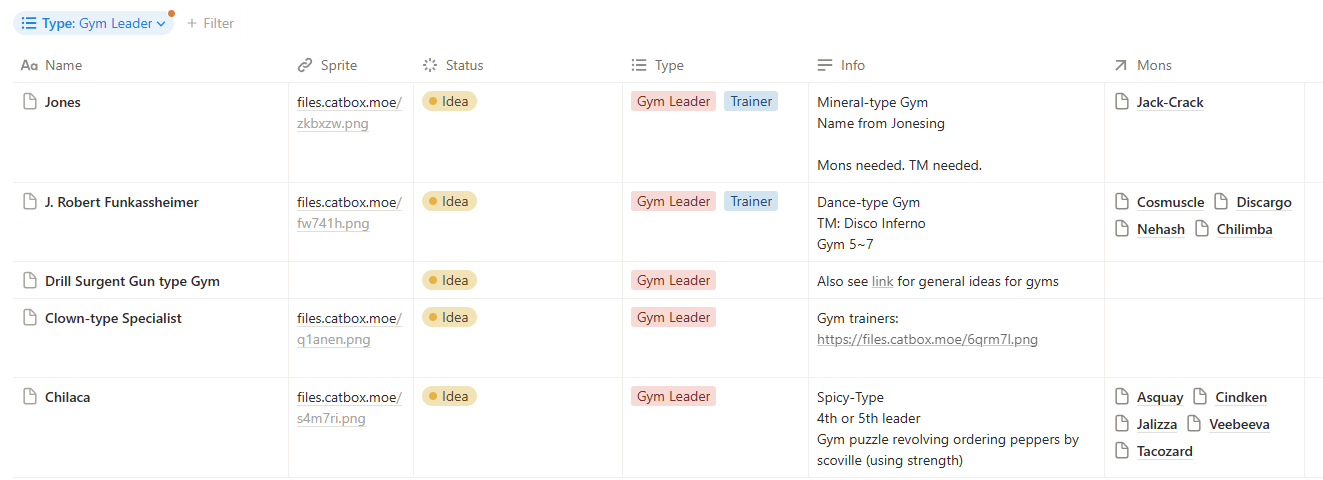The image size is (1323, 480).
Task: Click Idea status of Drill Surgent row
Action: coord(449,280)
